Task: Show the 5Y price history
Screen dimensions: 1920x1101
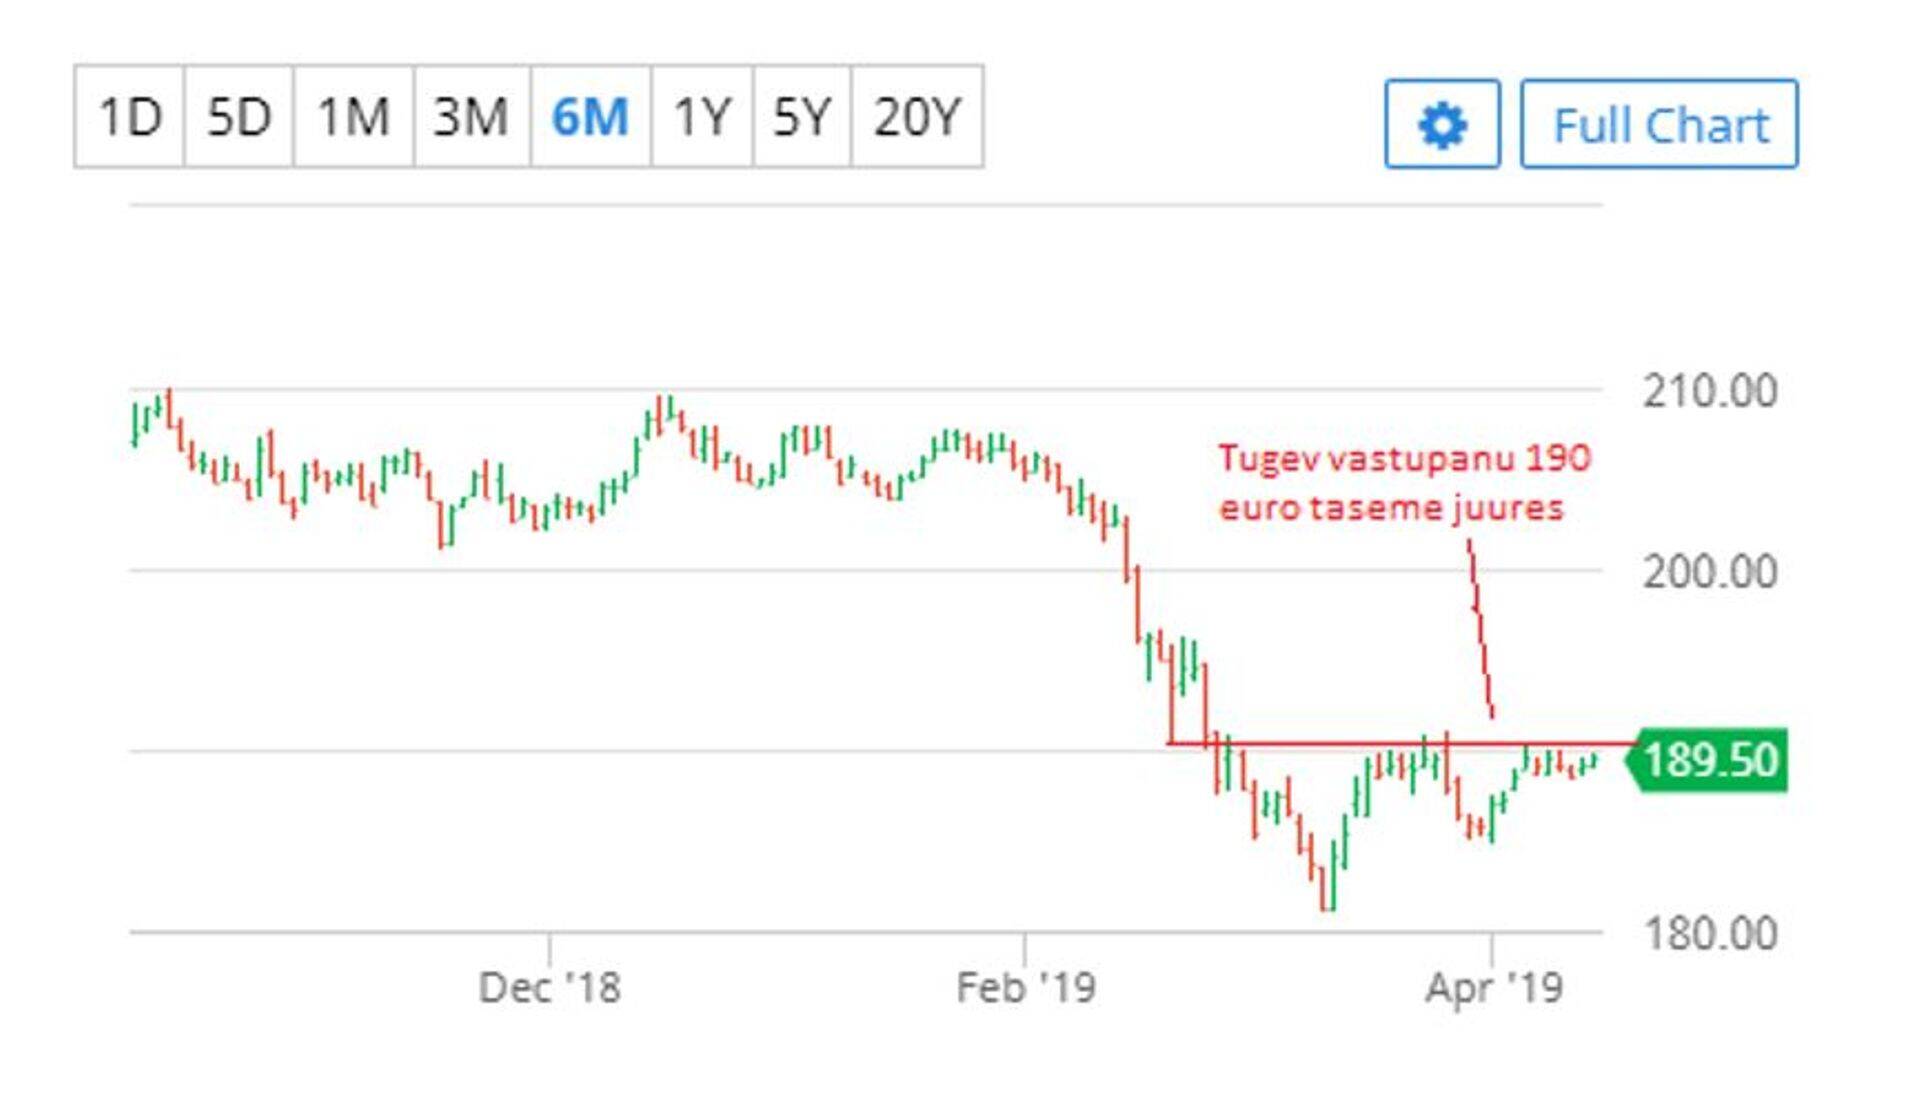Action: (x=801, y=117)
